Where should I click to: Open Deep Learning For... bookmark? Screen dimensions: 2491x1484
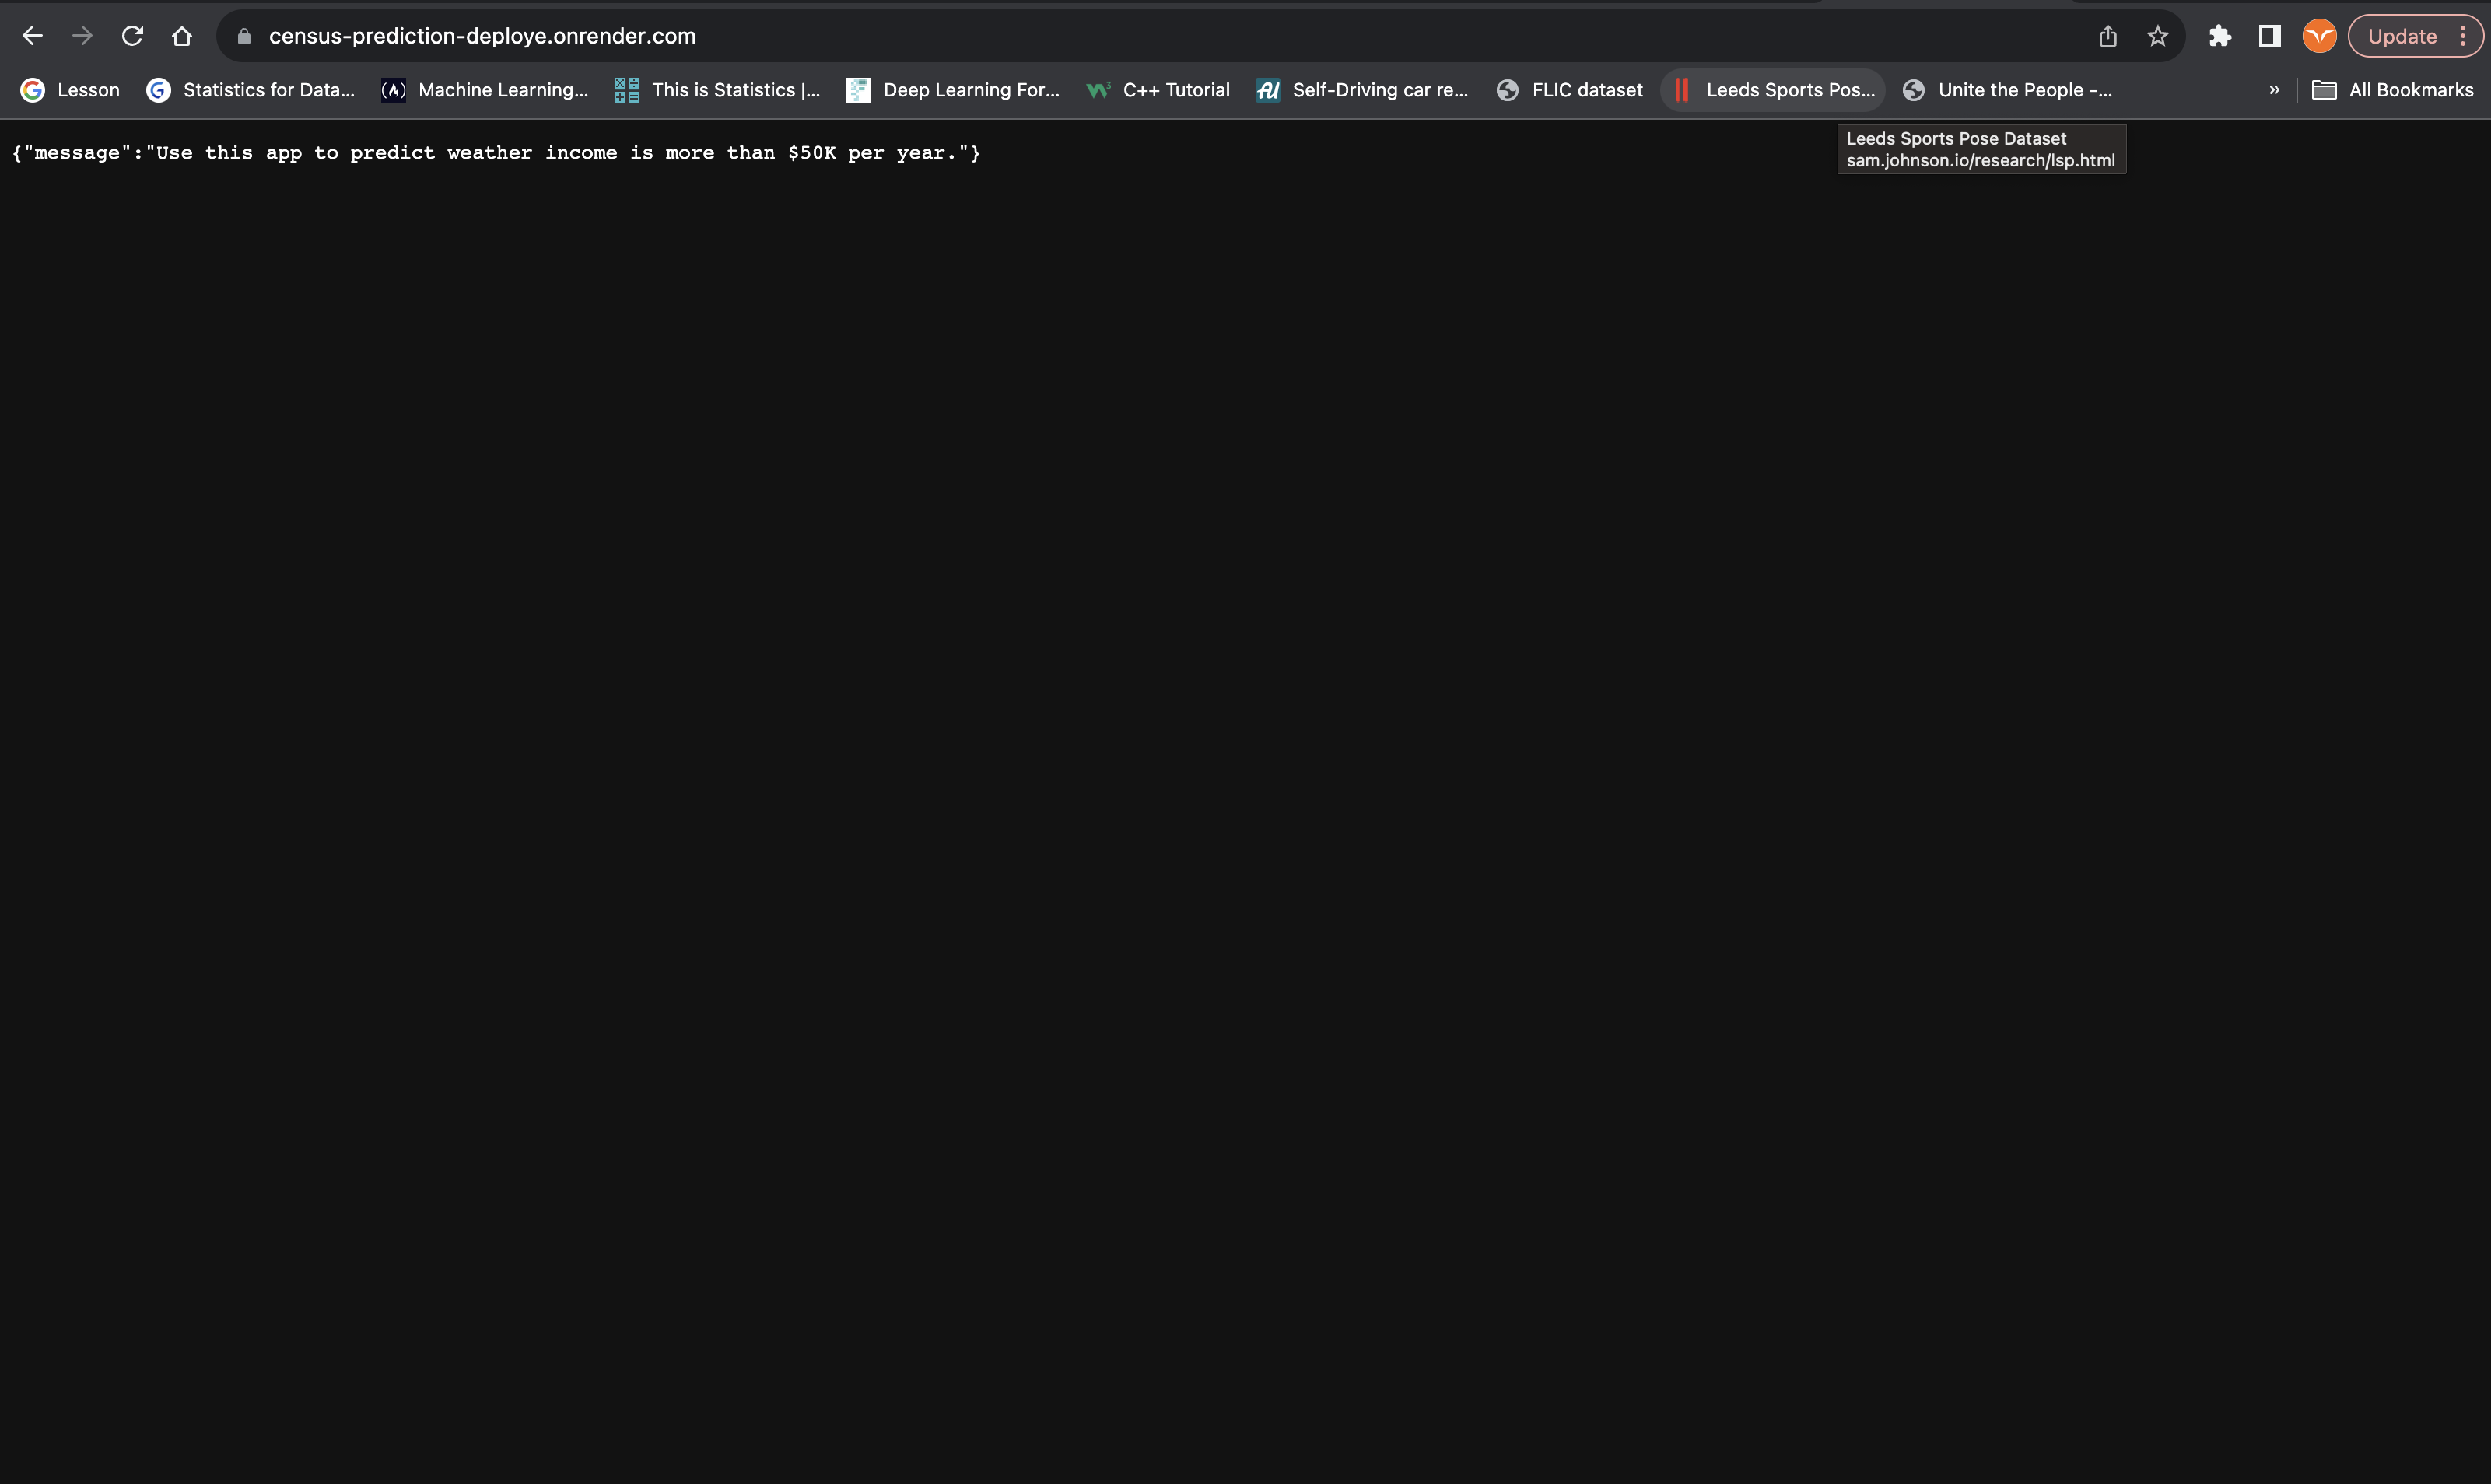[x=952, y=90]
